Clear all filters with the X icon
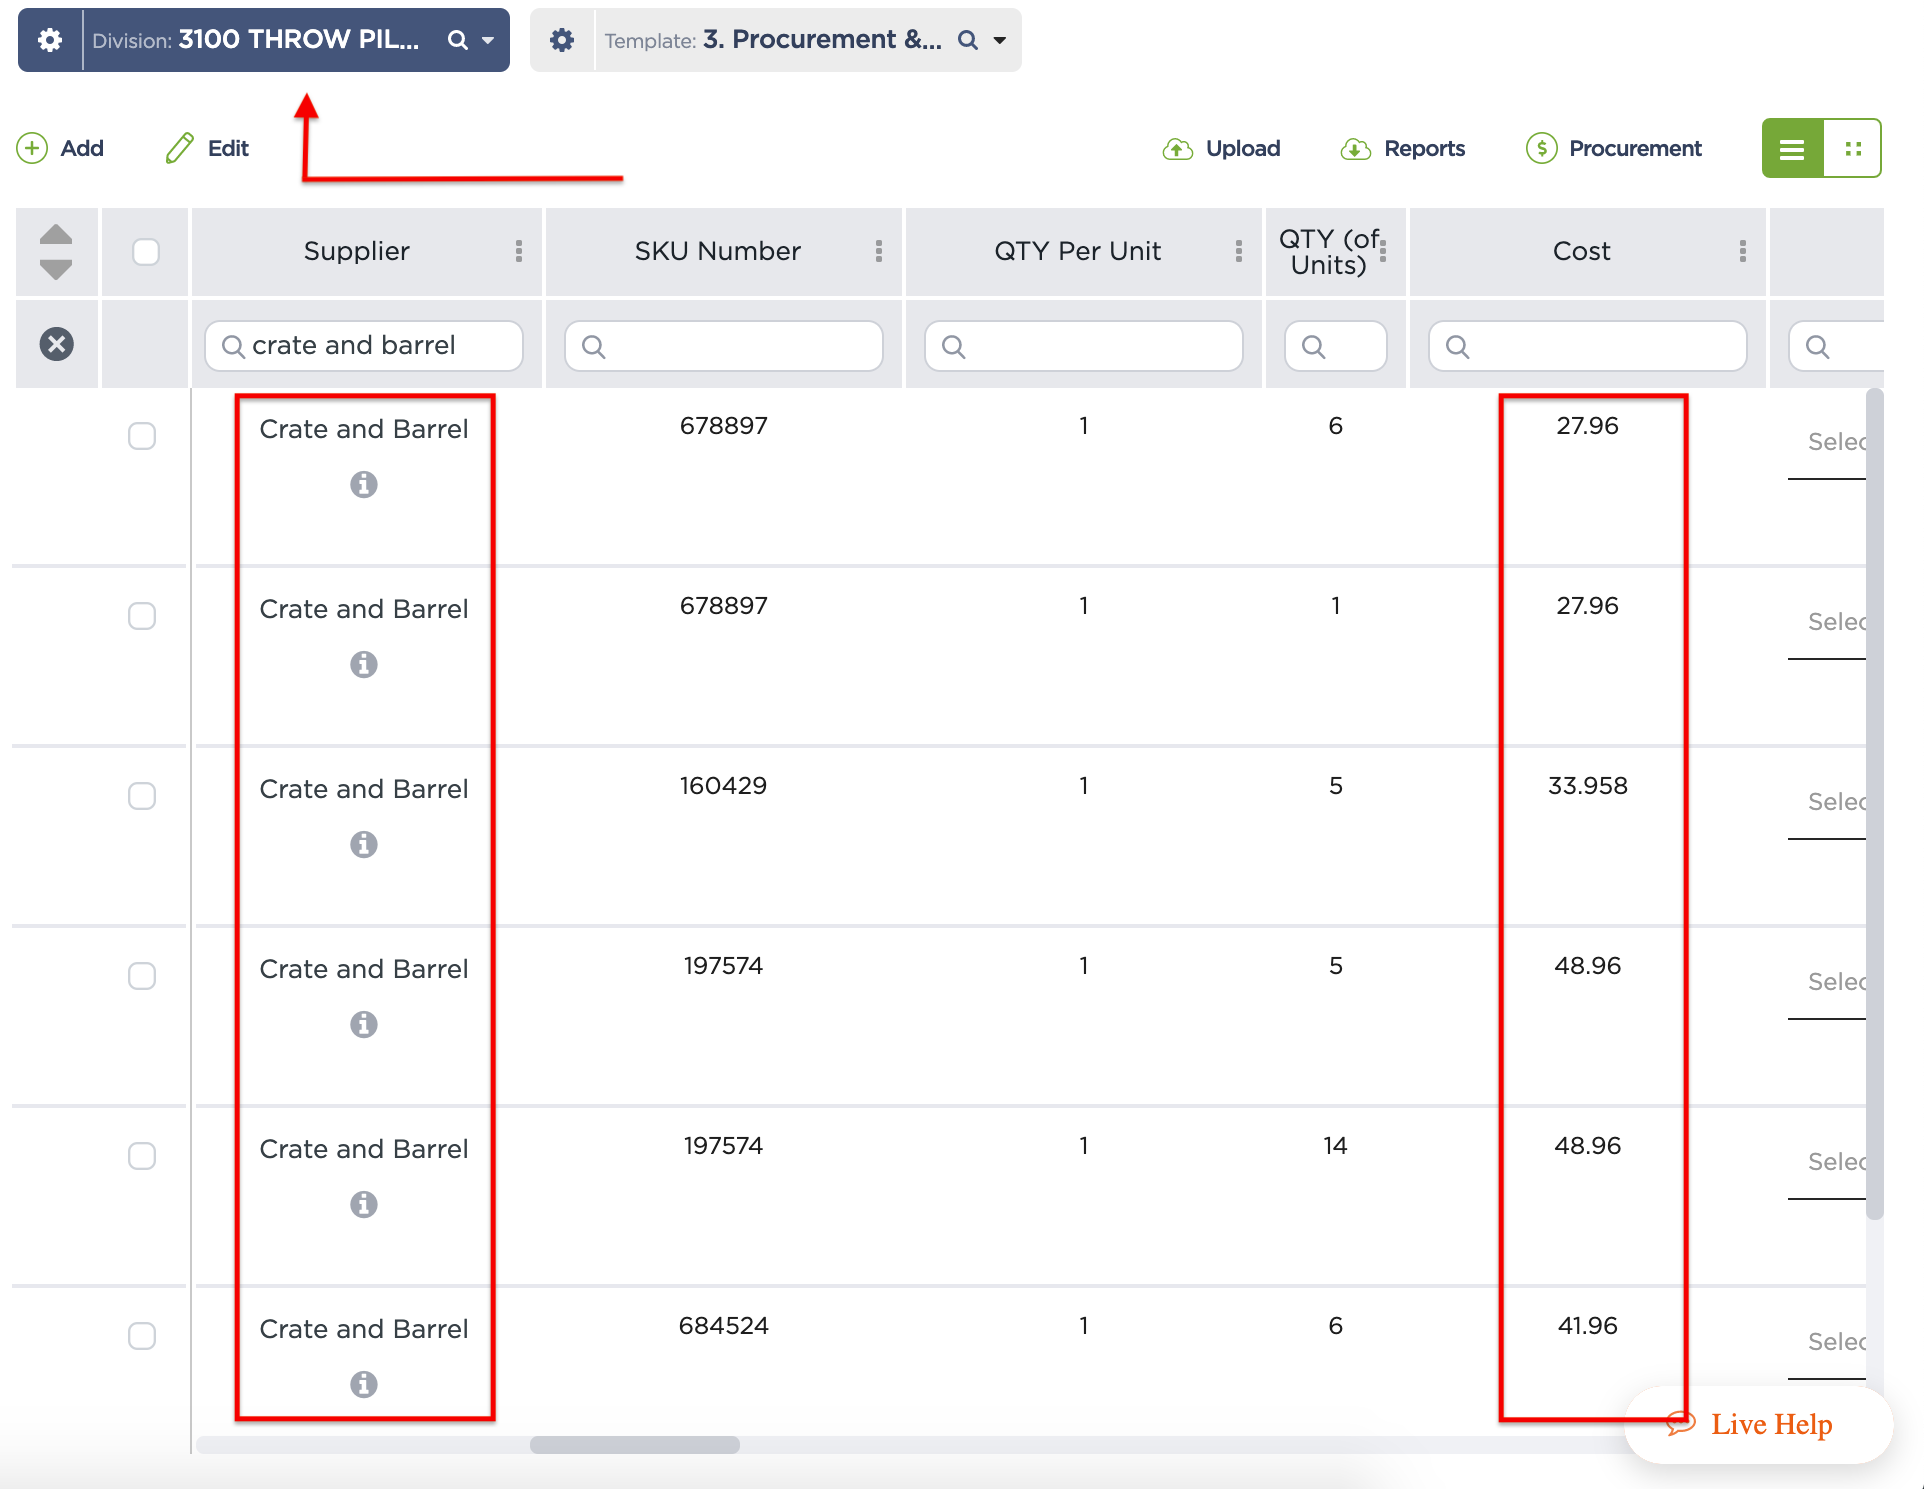The height and width of the screenshot is (1489, 1924). (56, 344)
